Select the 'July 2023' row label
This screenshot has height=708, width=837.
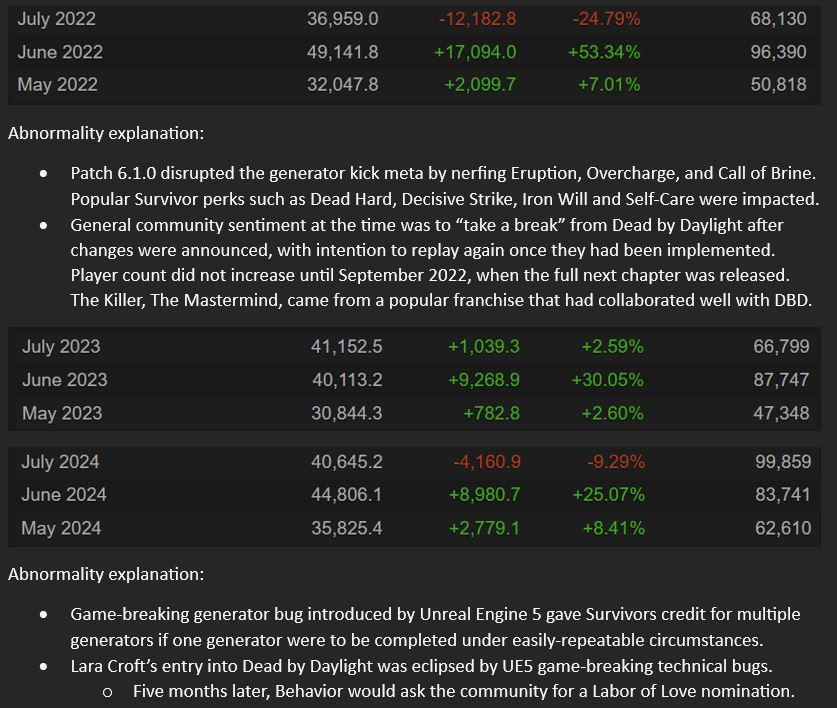(61, 347)
